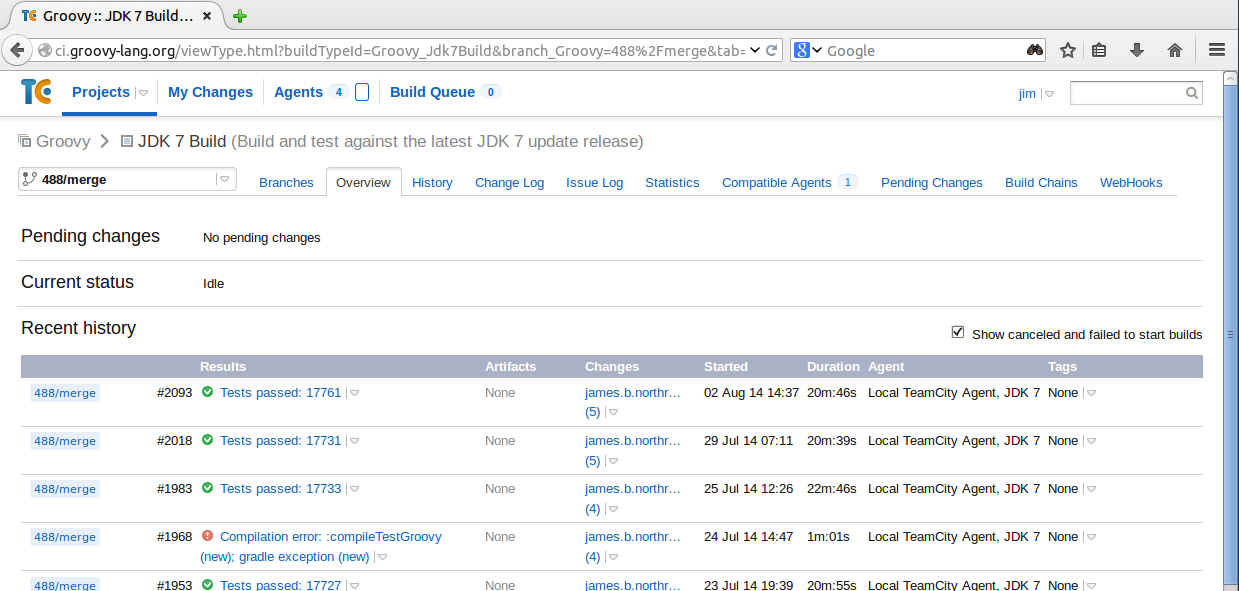This screenshot has height=591, width=1239.
Task: Click the binoculars search icon
Action: 1035,50
